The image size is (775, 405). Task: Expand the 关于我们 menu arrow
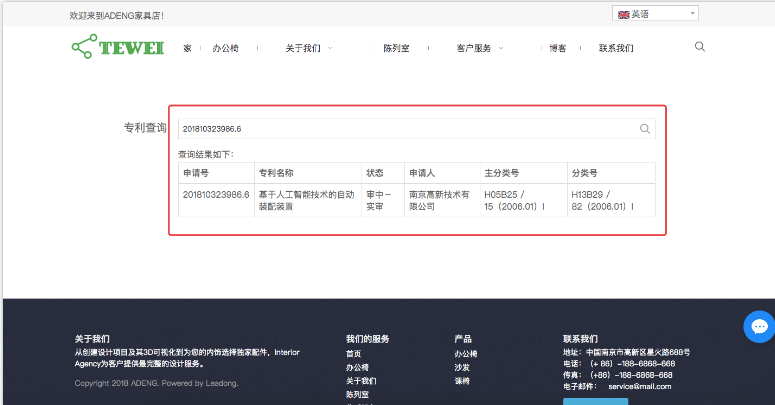[330, 48]
